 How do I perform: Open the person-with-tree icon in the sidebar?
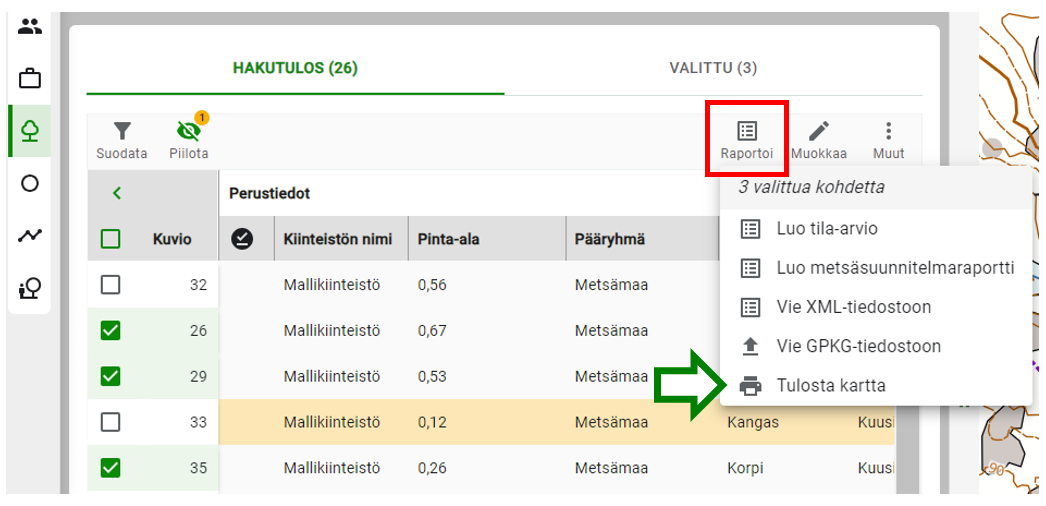(x=29, y=288)
